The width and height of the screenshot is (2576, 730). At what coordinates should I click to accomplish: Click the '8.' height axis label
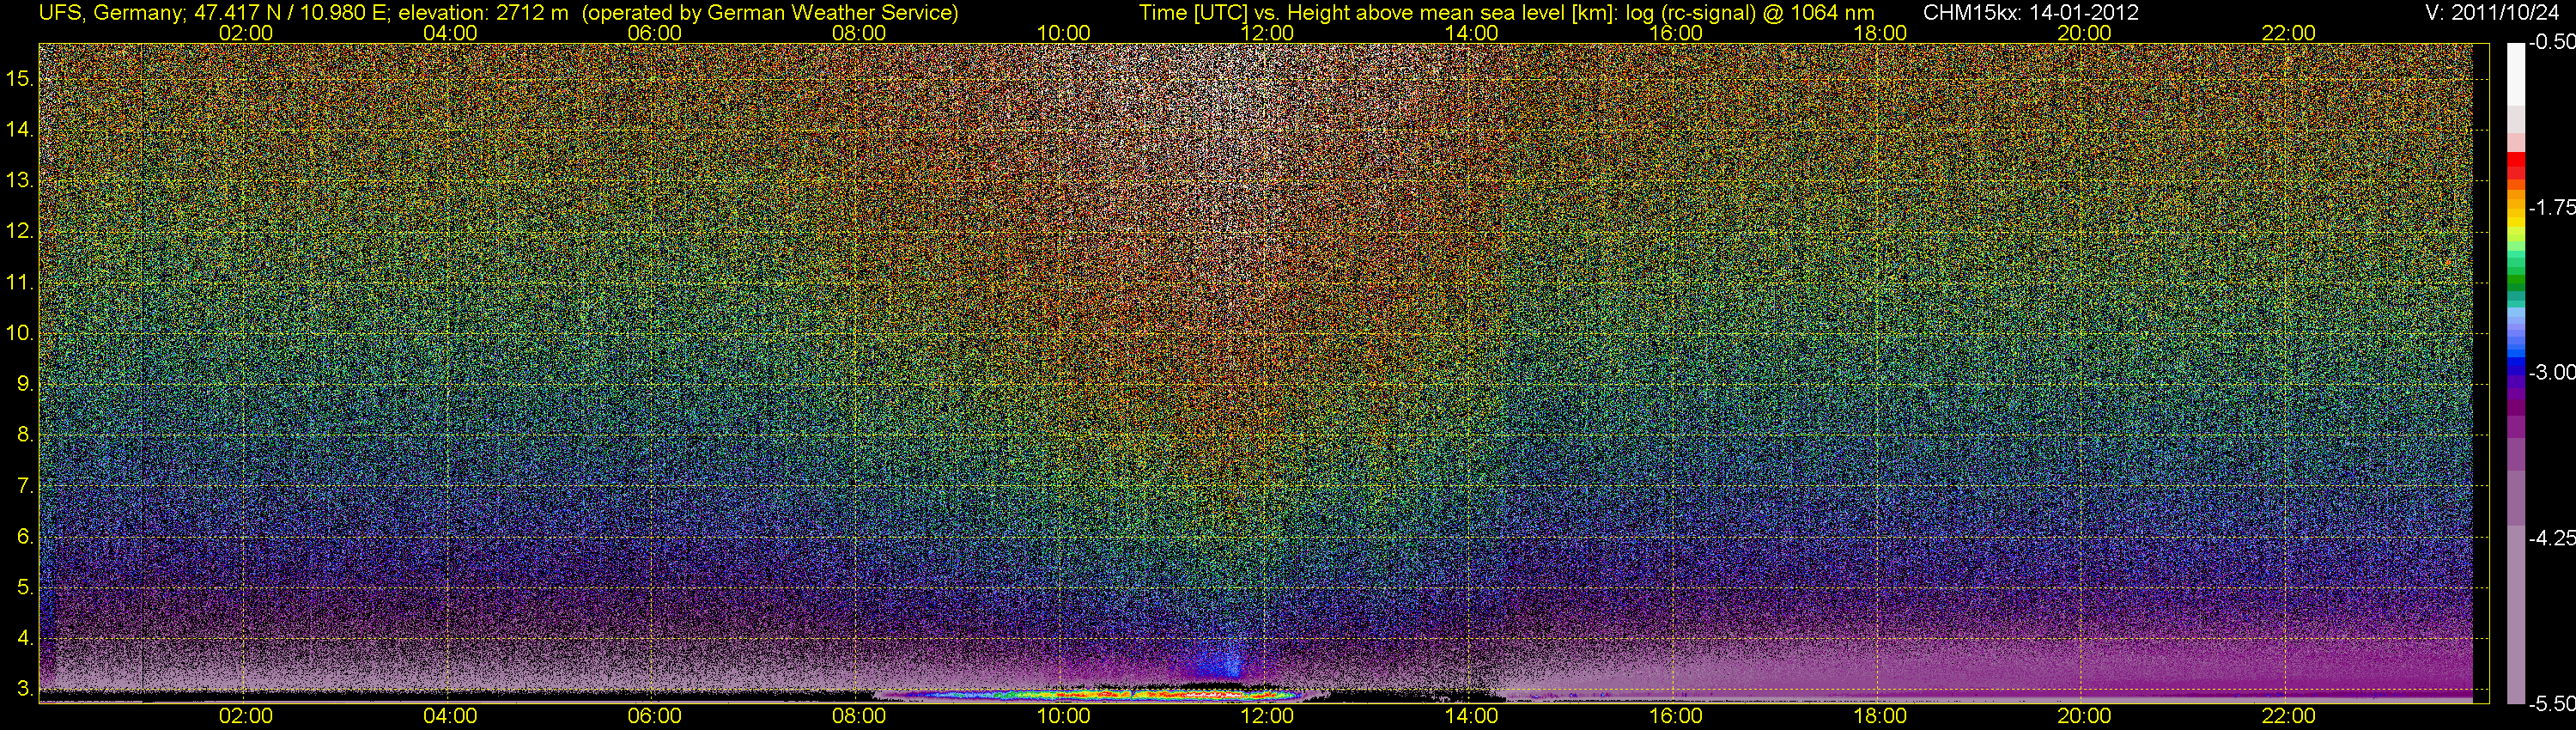(x=24, y=435)
